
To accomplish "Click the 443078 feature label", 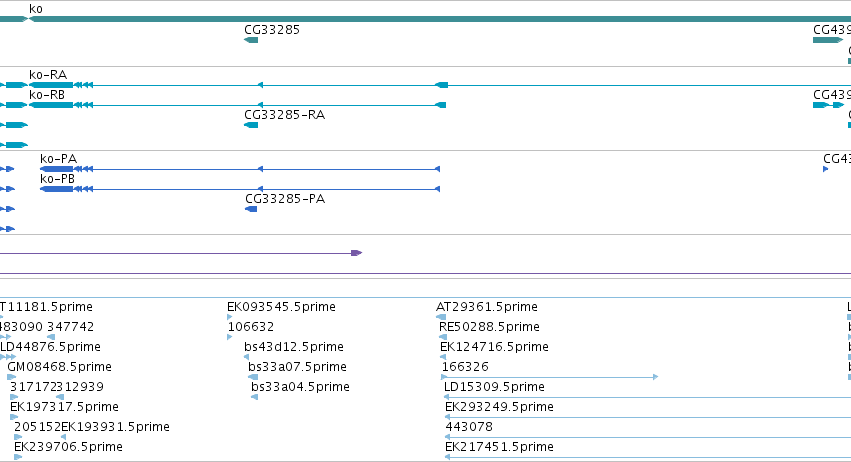I will [x=469, y=427].
